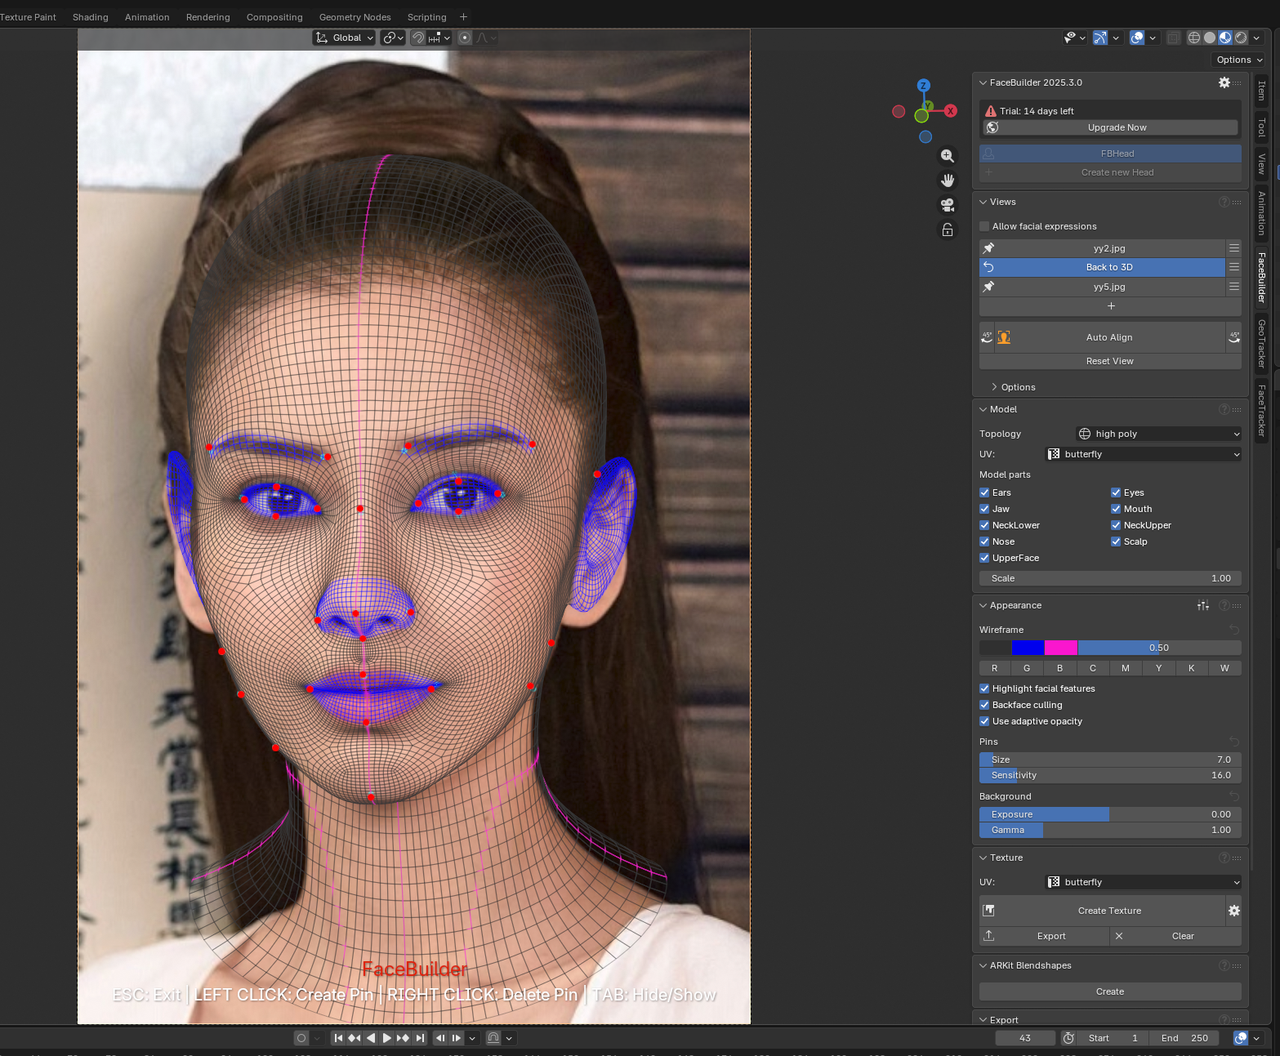
Task: Click the pan hand viewport icon
Action: click(x=947, y=180)
